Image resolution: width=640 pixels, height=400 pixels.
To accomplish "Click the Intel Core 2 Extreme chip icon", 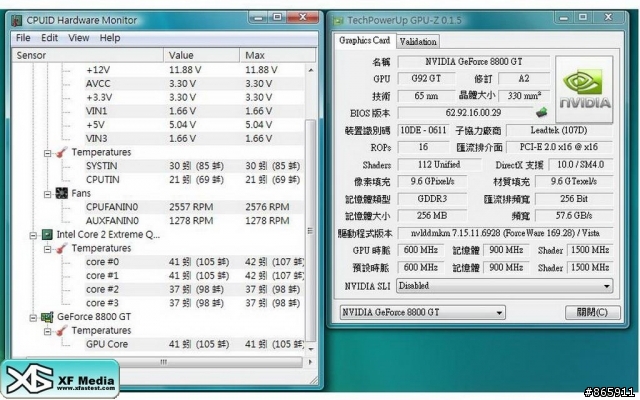I will [x=47, y=234].
